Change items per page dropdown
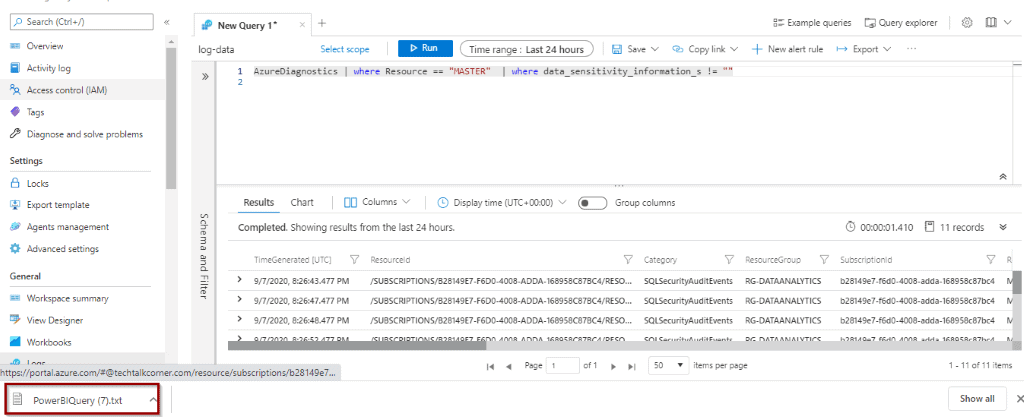The width and height of the screenshot is (1024, 417). [x=669, y=365]
